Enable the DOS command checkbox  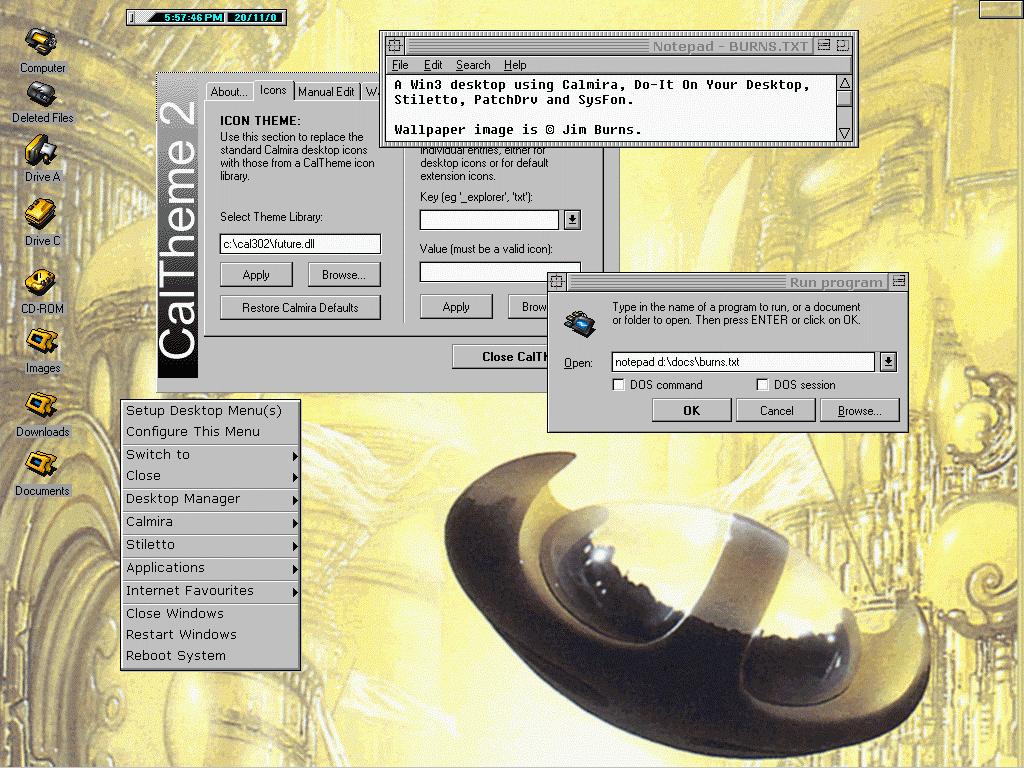(x=619, y=385)
